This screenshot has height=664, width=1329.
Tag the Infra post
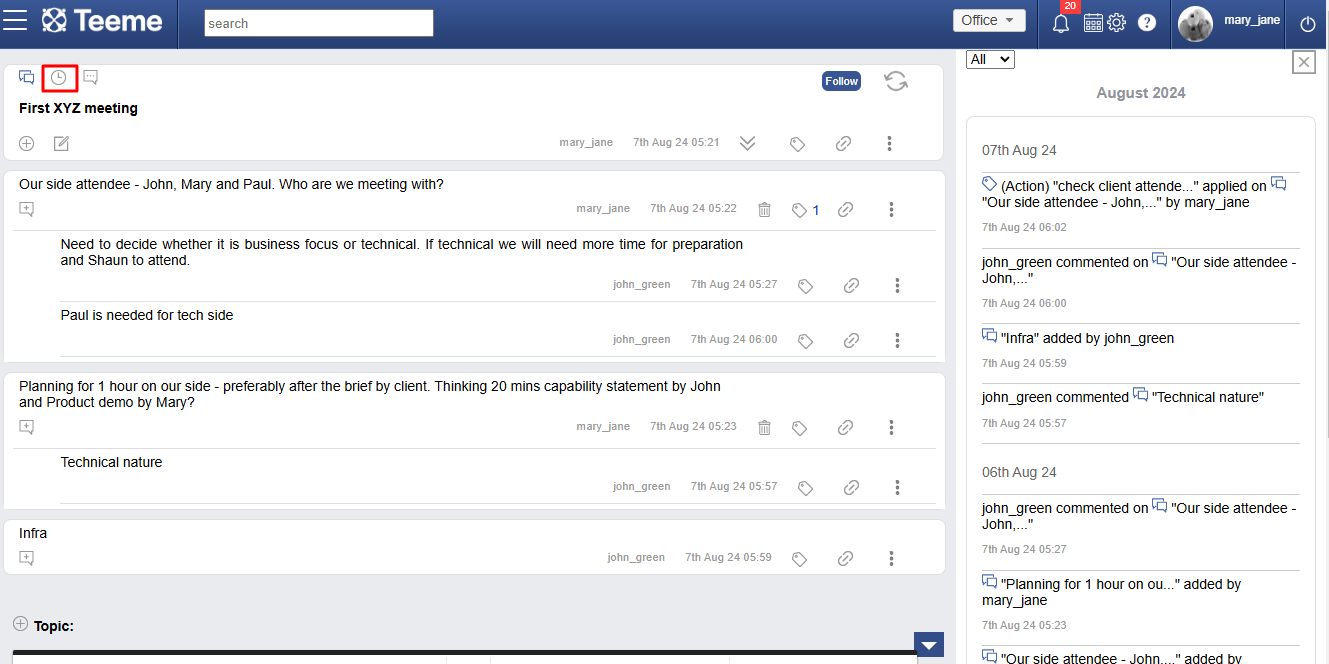[799, 559]
